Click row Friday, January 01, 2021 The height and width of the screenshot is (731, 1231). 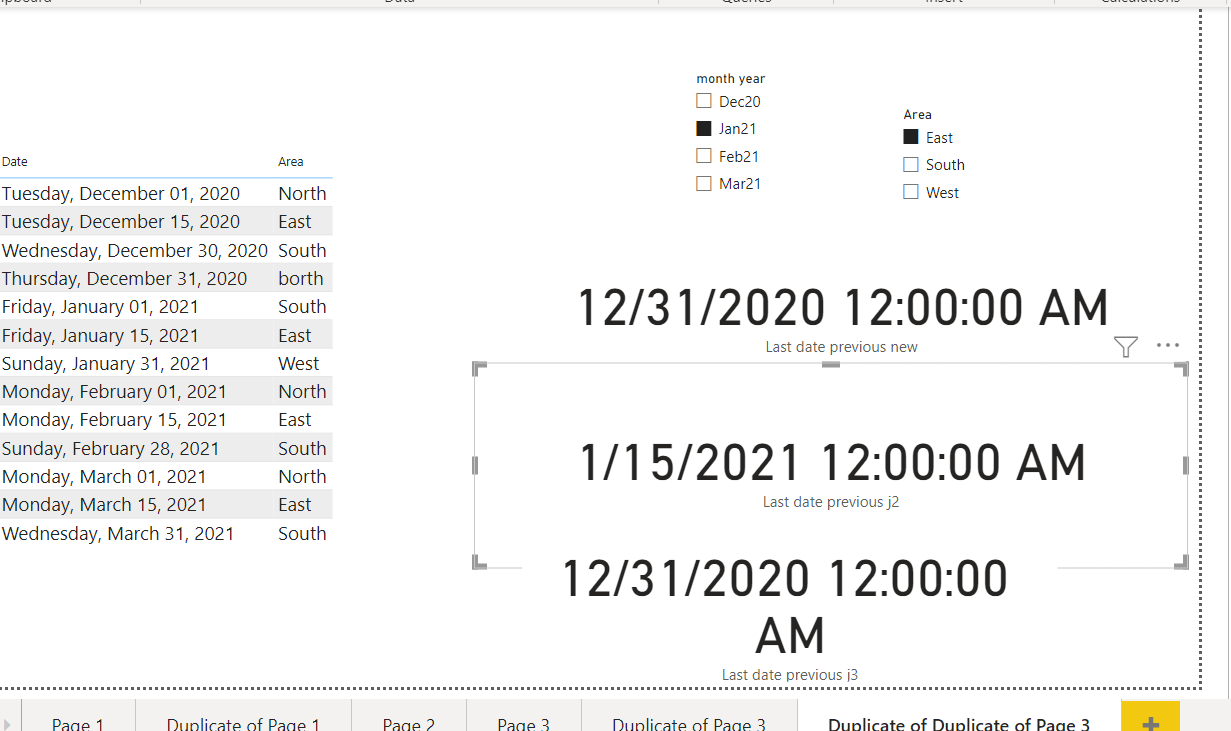coord(166,307)
